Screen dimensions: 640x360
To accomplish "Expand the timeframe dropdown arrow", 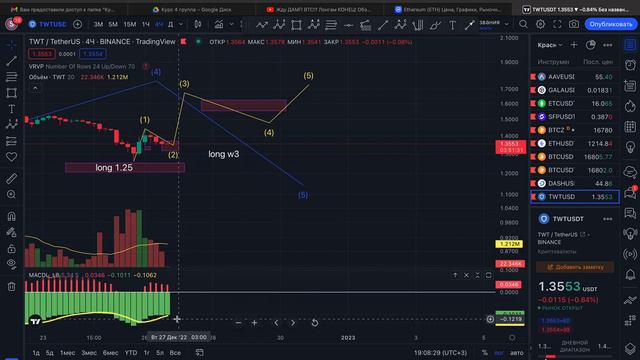I will [181, 24].
